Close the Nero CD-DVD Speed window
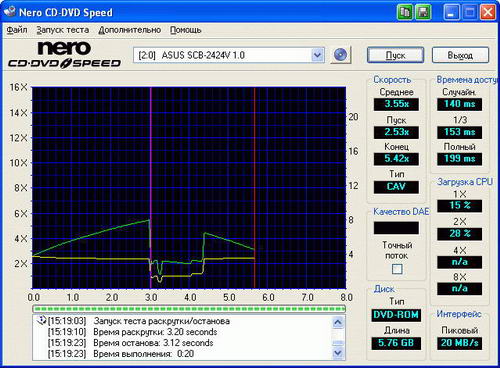Screen dimensions: 500x368 point(488,12)
